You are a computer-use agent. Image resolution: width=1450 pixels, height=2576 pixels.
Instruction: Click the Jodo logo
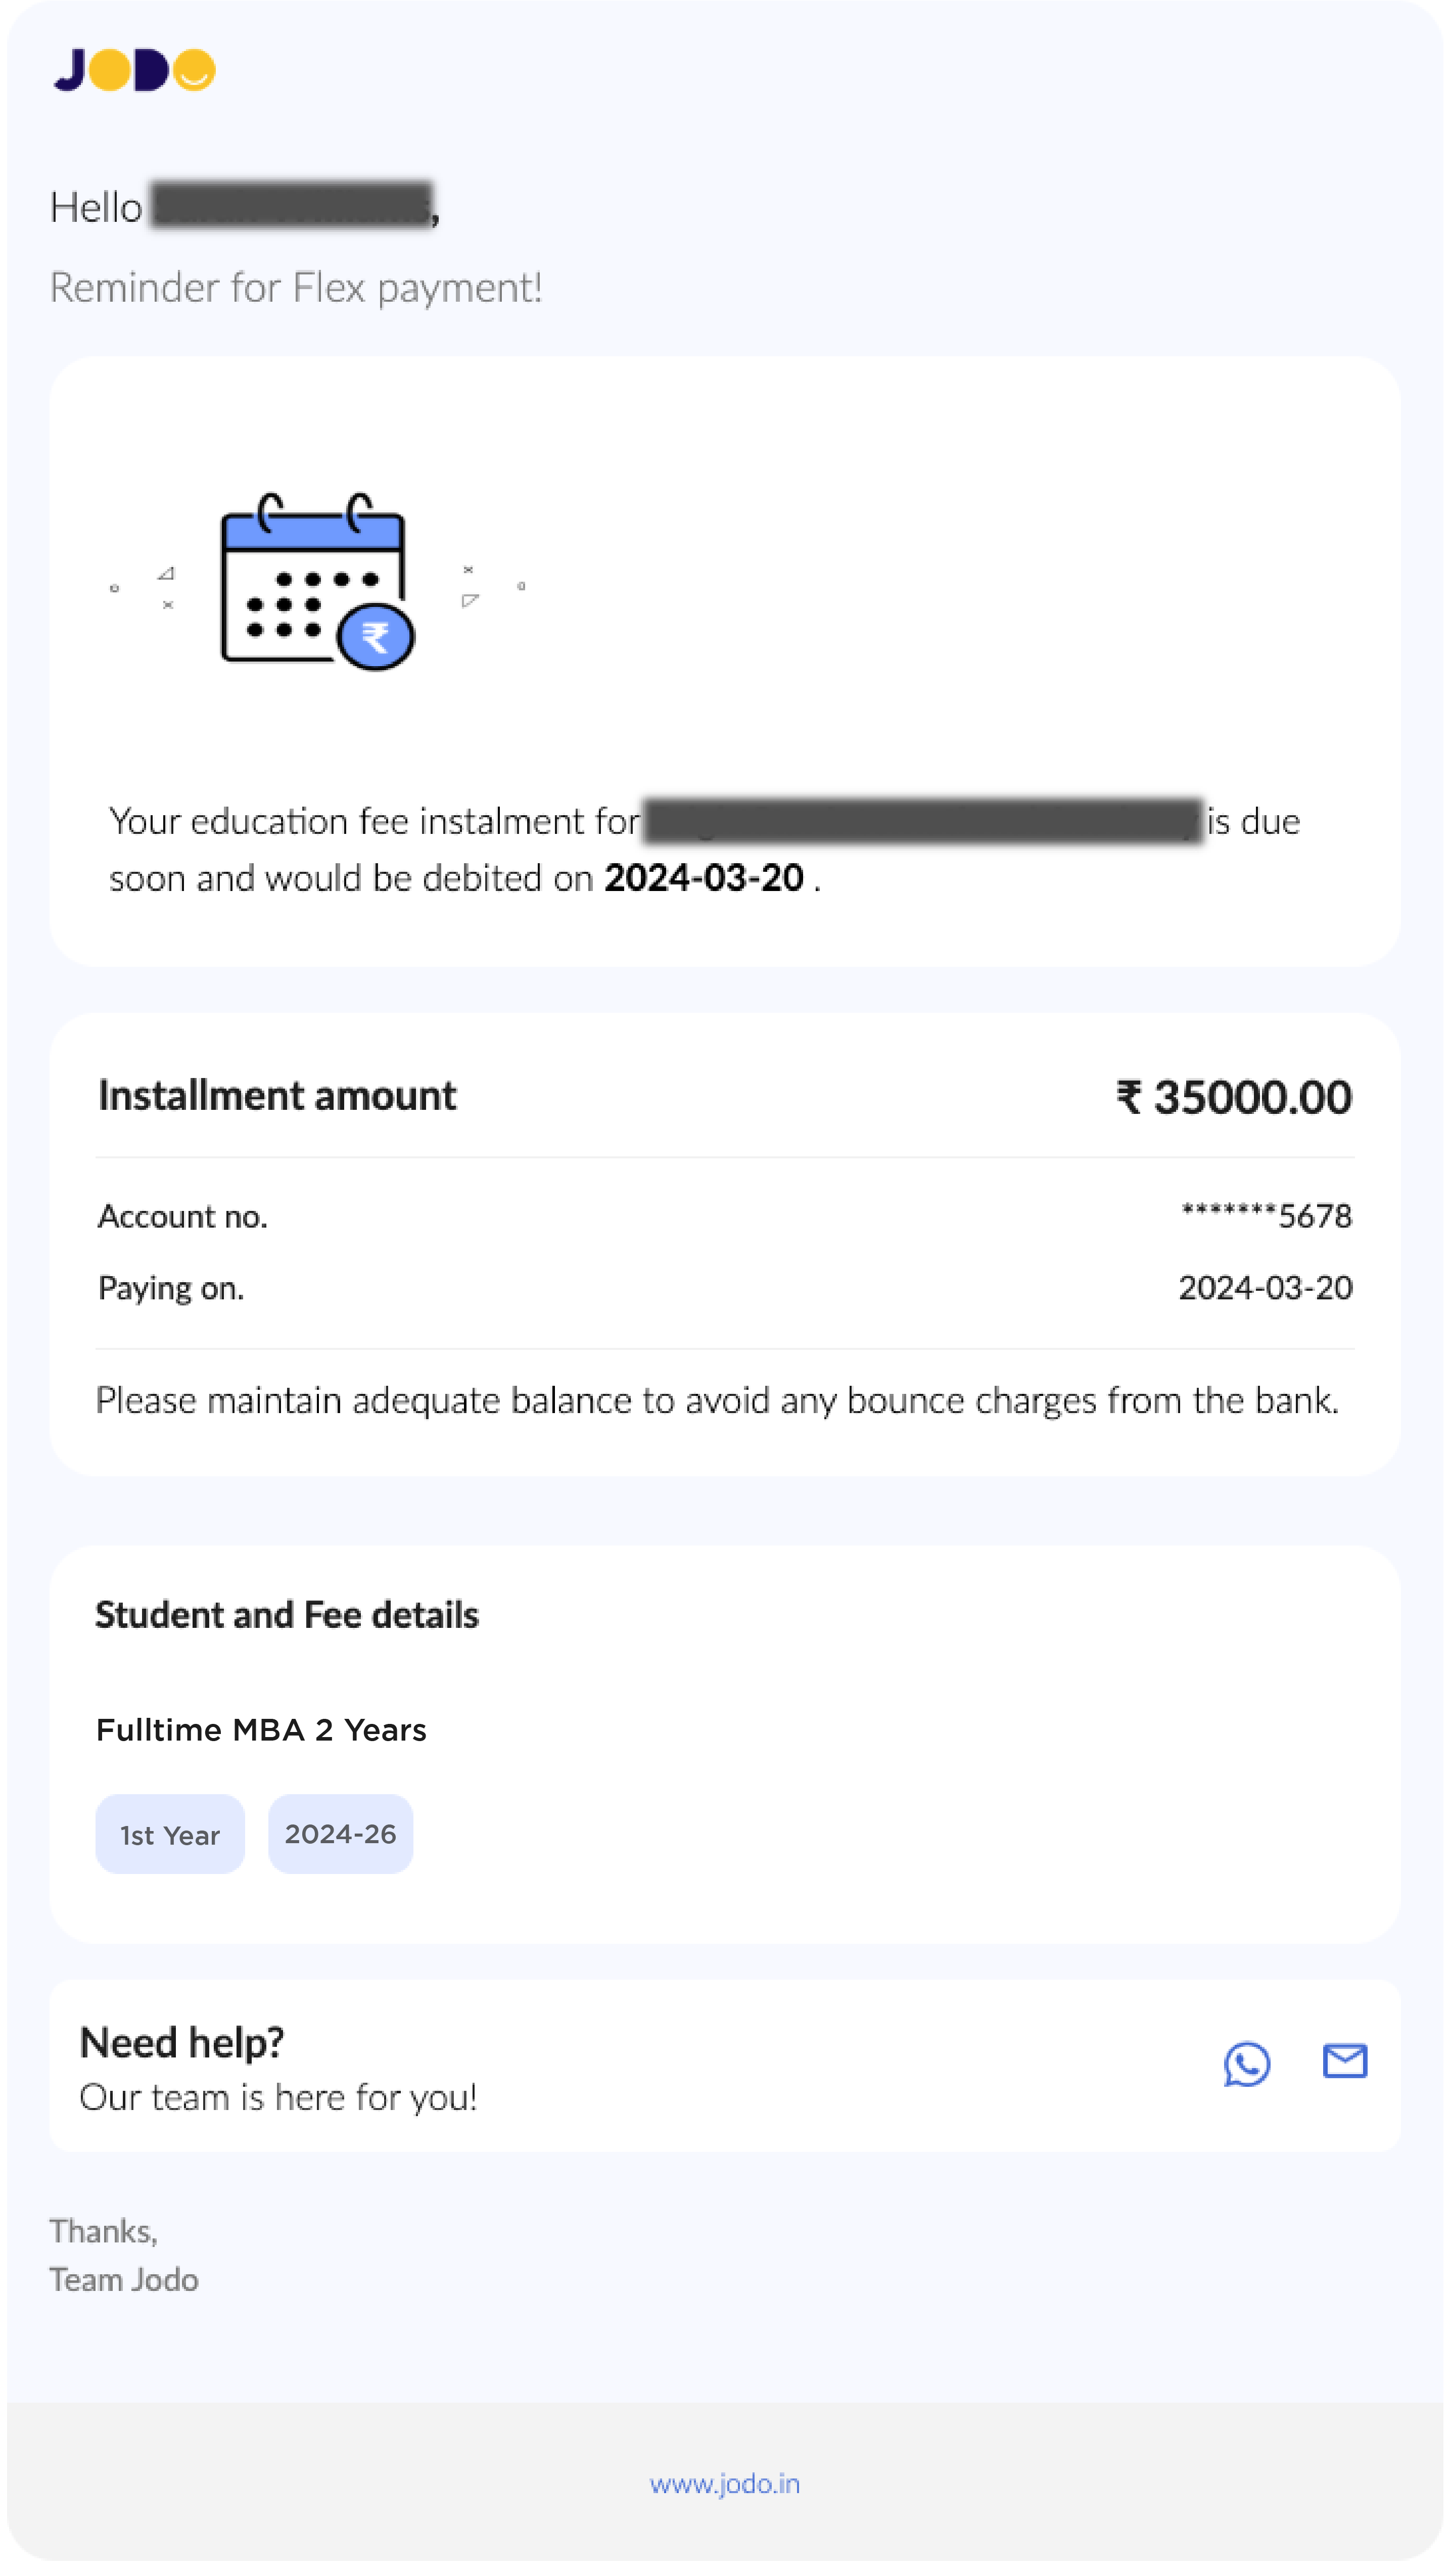point(135,70)
